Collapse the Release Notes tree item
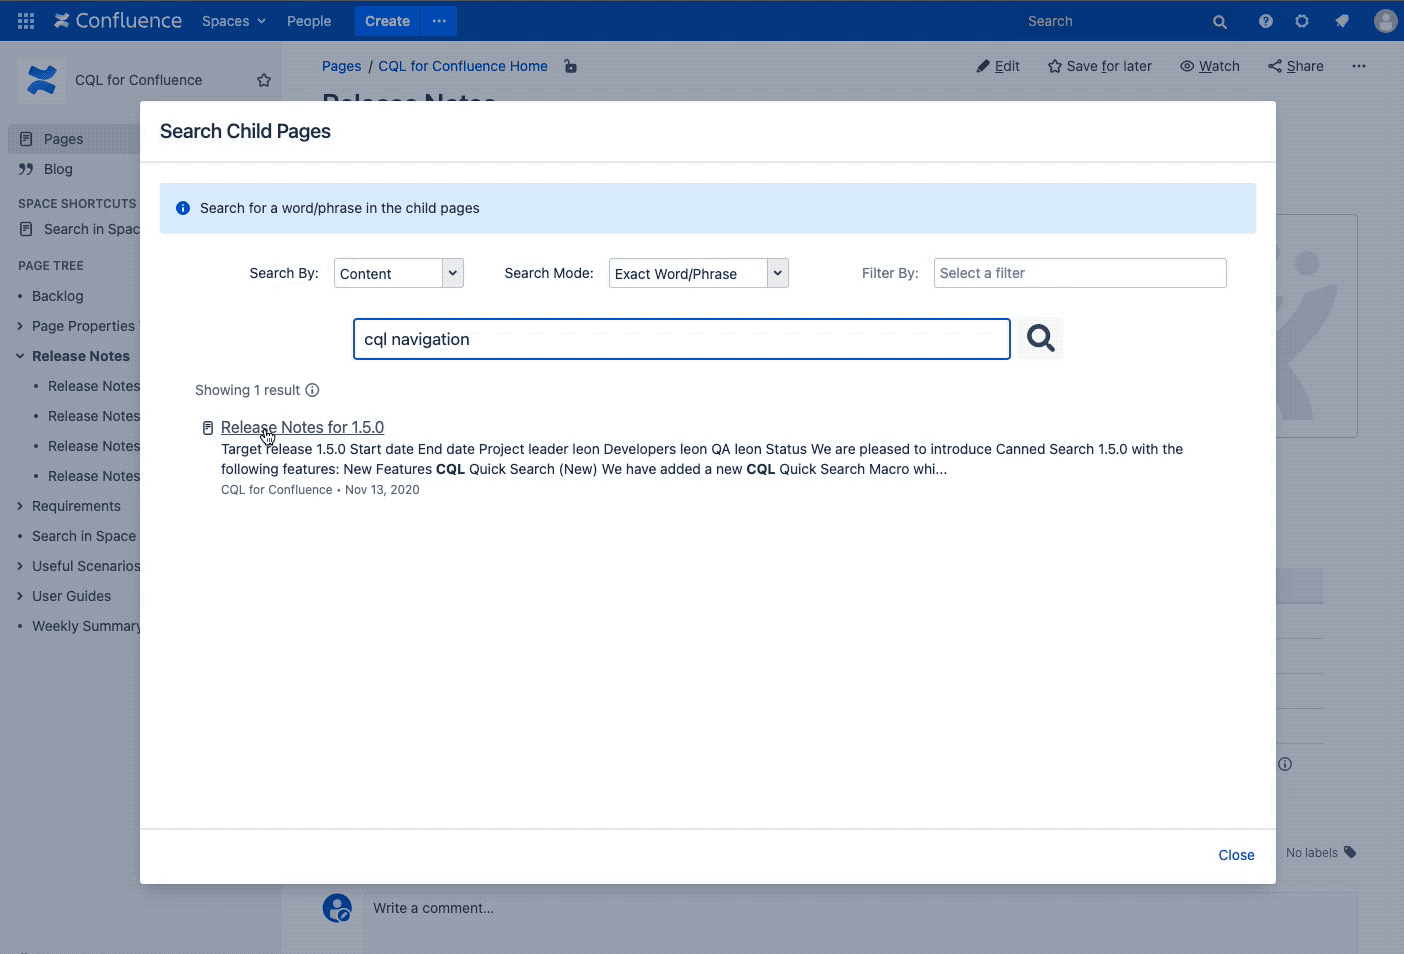This screenshot has width=1404, height=954. click(x=19, y=356)
